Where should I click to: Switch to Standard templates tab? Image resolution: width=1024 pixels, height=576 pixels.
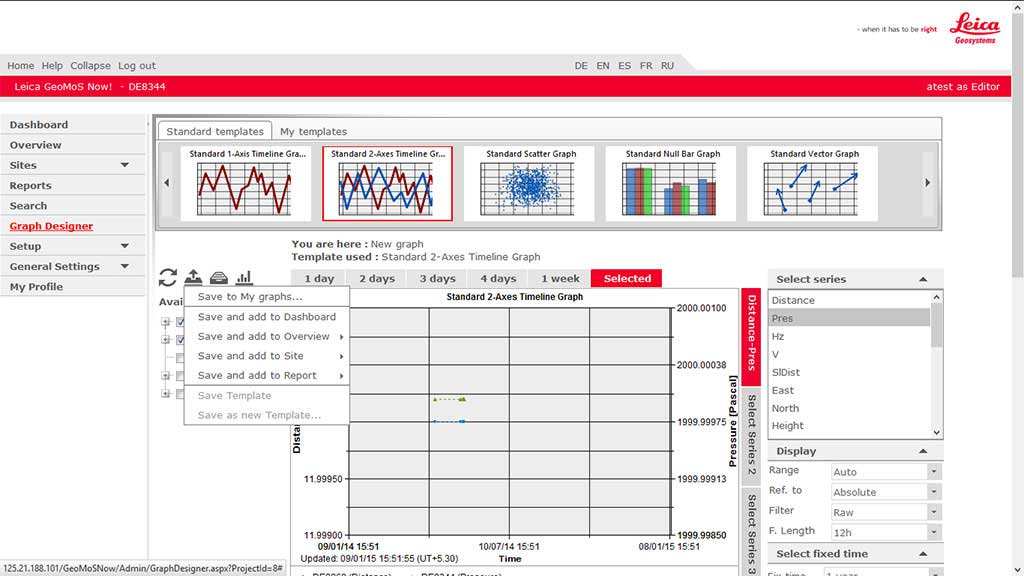(x=215, y=131)
